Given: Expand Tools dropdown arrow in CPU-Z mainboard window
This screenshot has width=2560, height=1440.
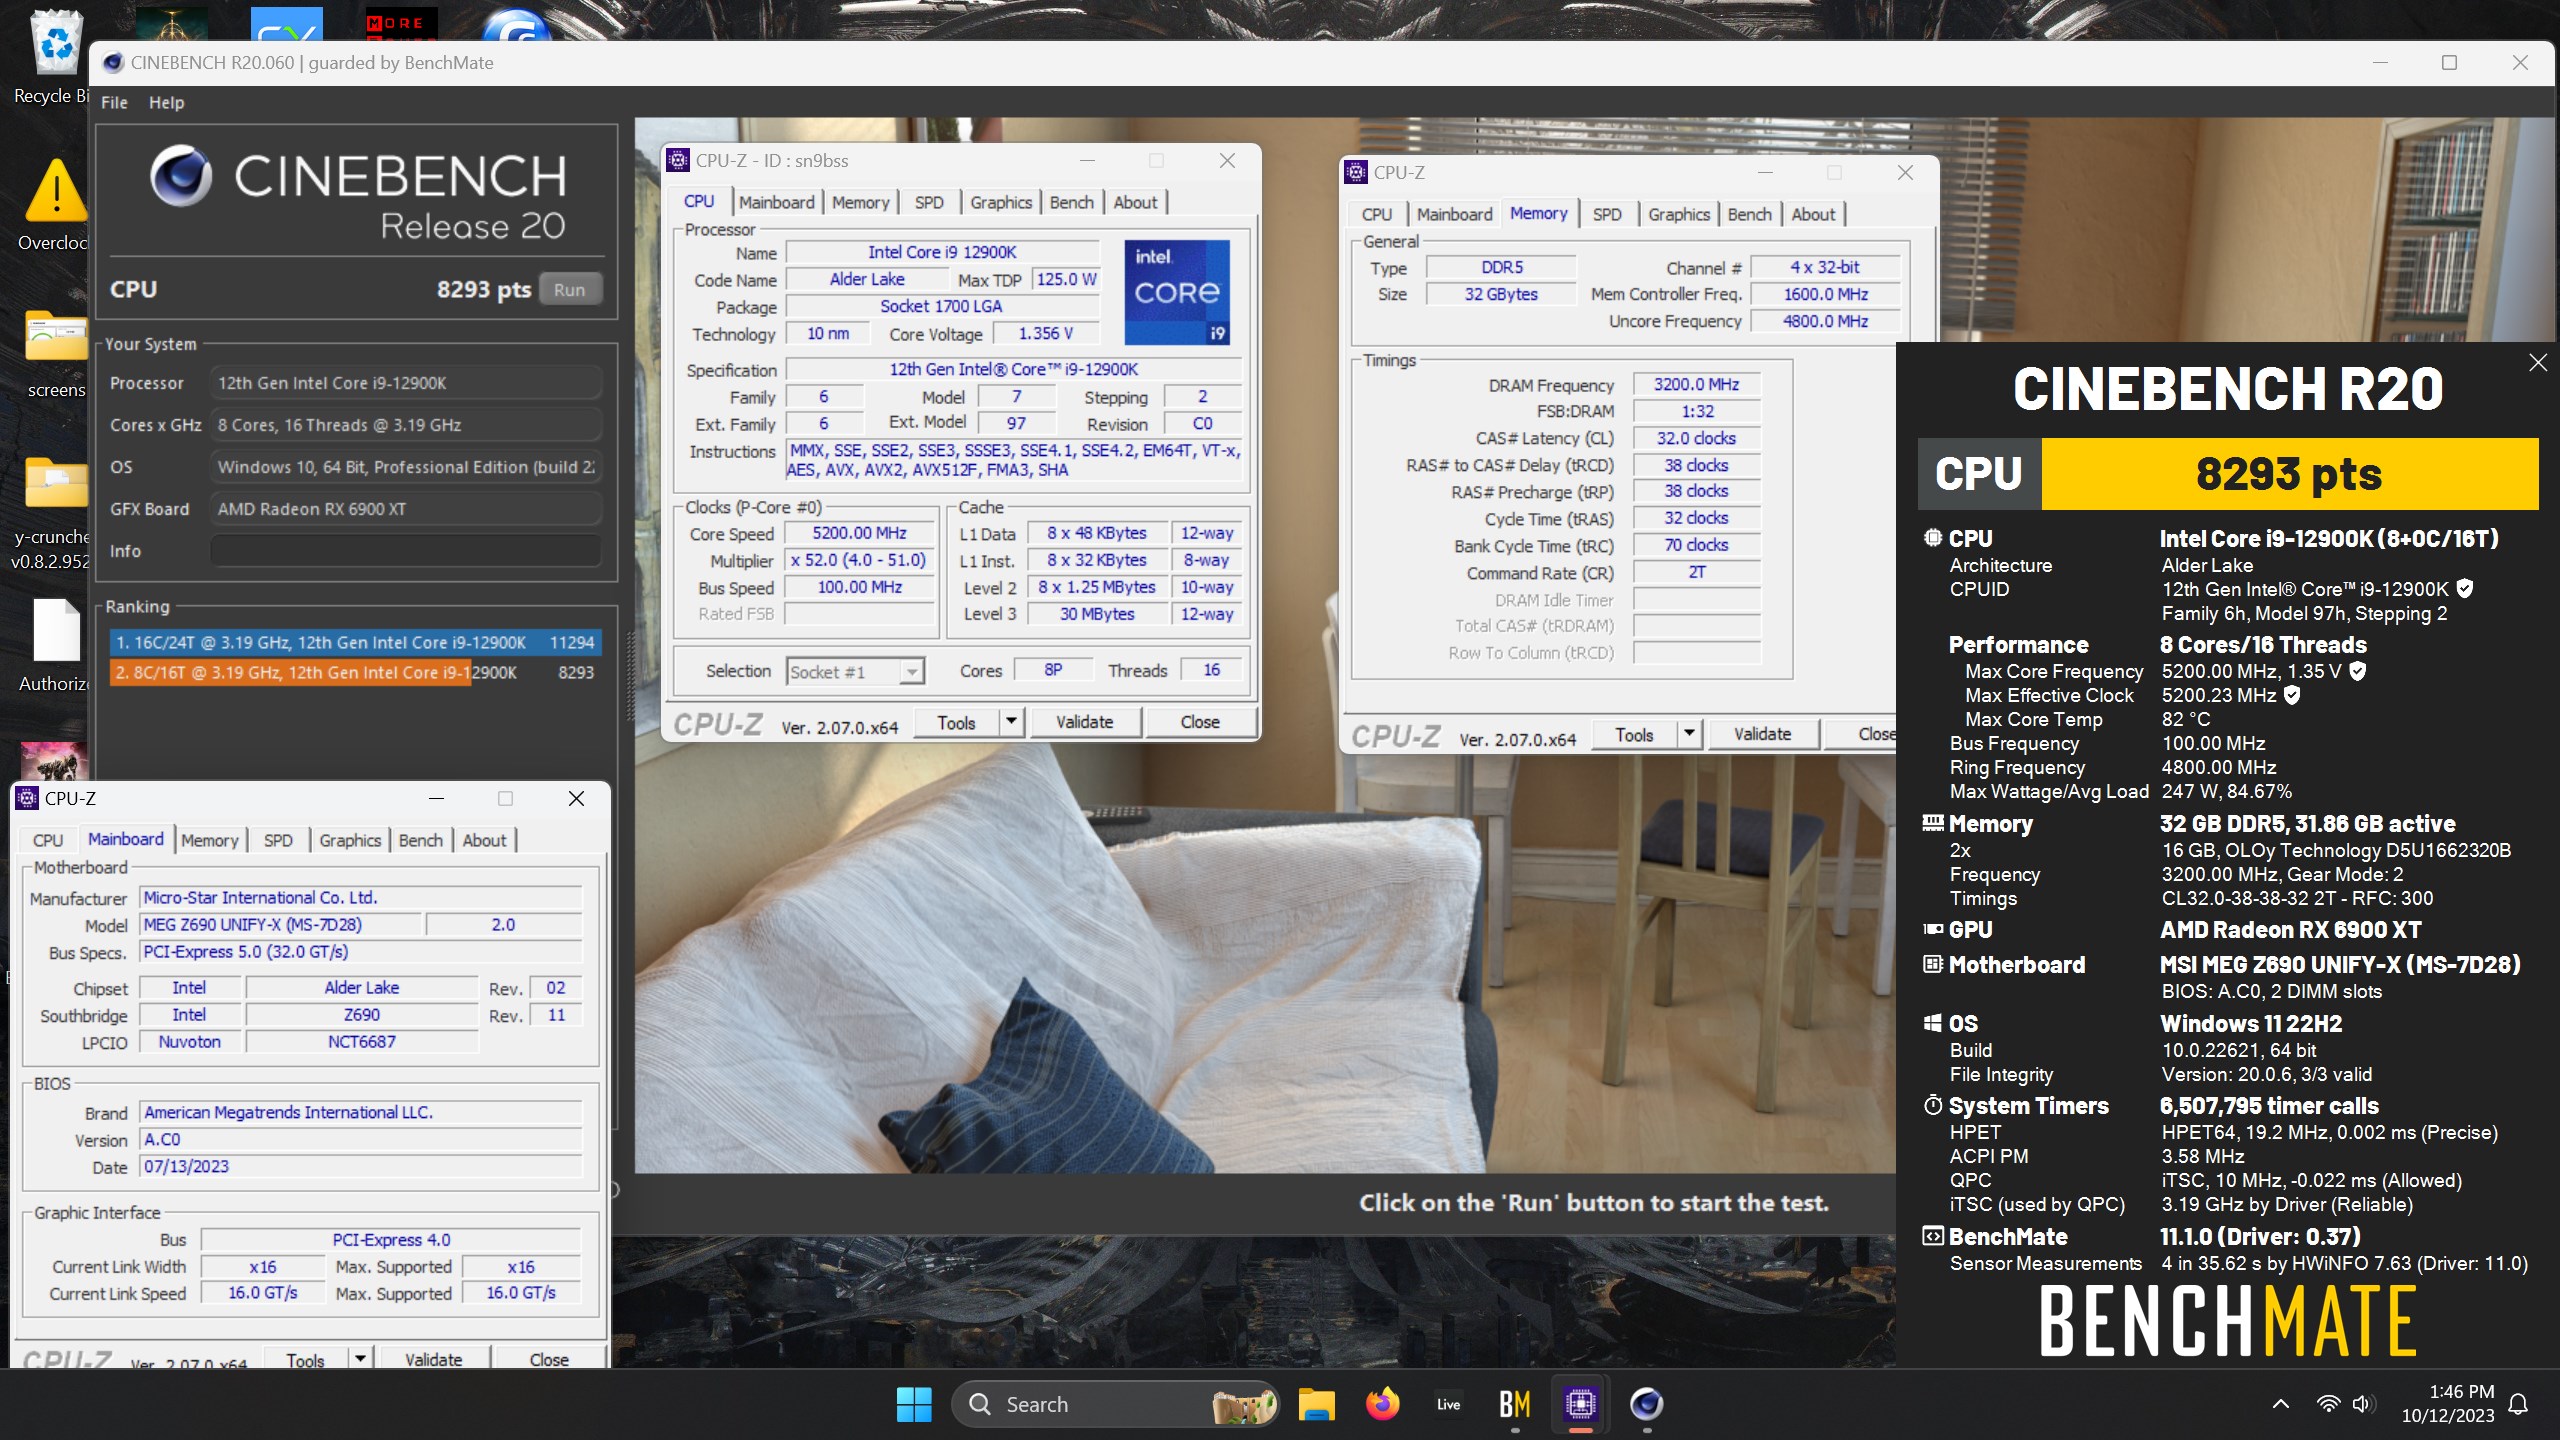Looking at the screenshot, I should pyautogui.click(x=360, y=1358).
